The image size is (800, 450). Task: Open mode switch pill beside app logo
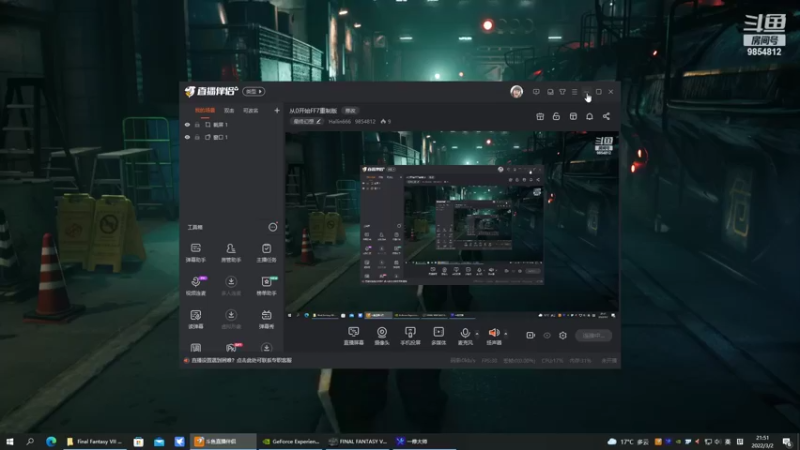point(254,91)
